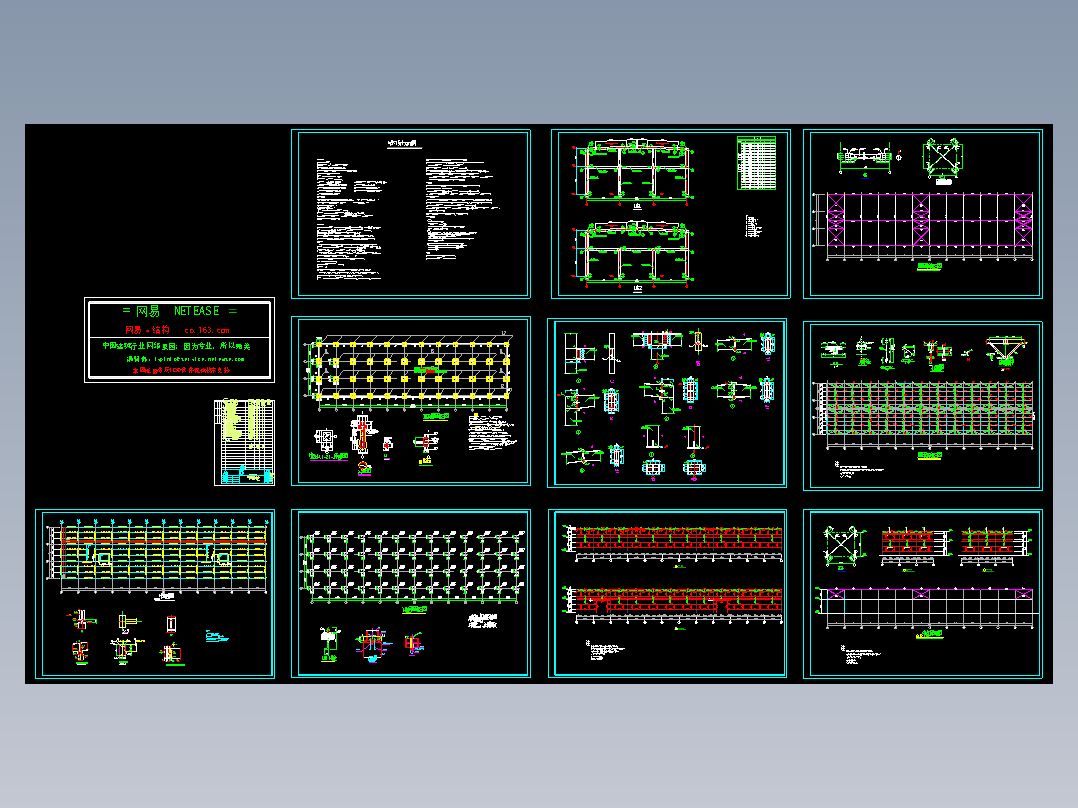Open the text-only design notes sheet
The width and height of the screenshot is (1078, 808).
pos(410,214)
